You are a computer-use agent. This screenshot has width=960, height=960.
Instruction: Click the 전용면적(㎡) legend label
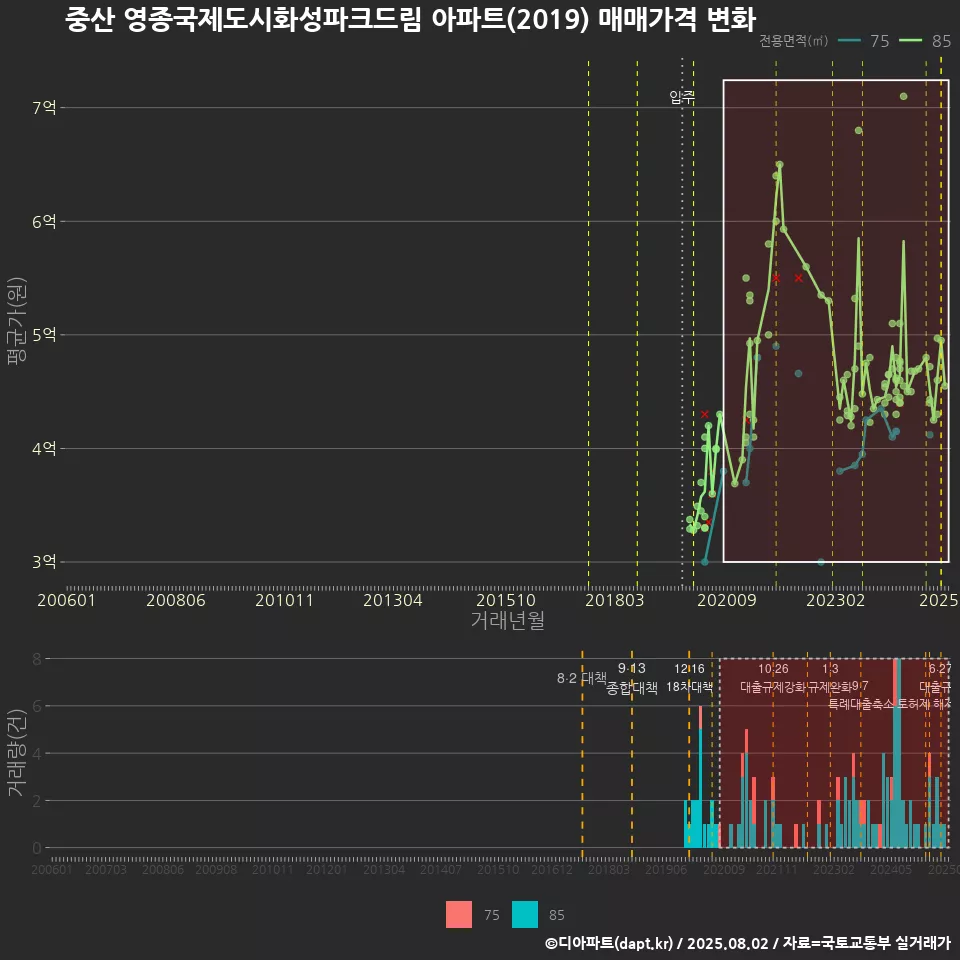pyautogui.click(x=793, y=41)
